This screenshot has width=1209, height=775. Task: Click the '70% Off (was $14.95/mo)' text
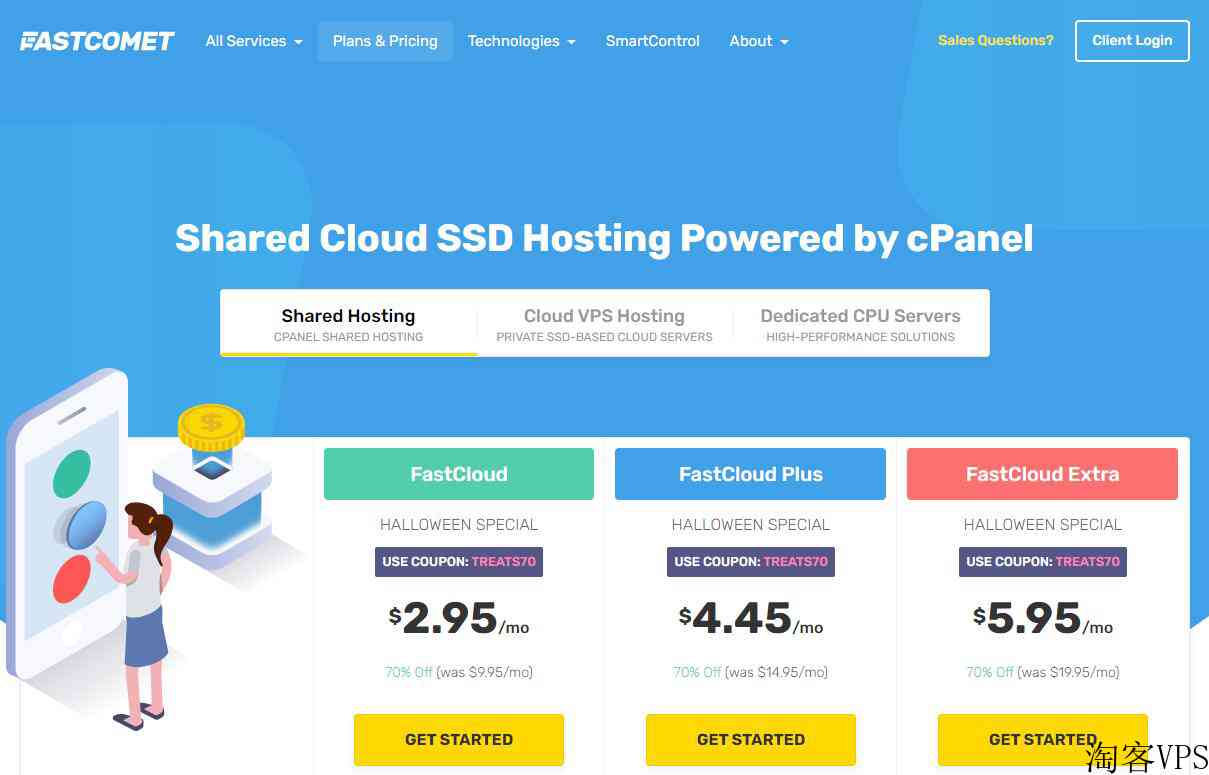pyautogui.click(x=751, y=672)
